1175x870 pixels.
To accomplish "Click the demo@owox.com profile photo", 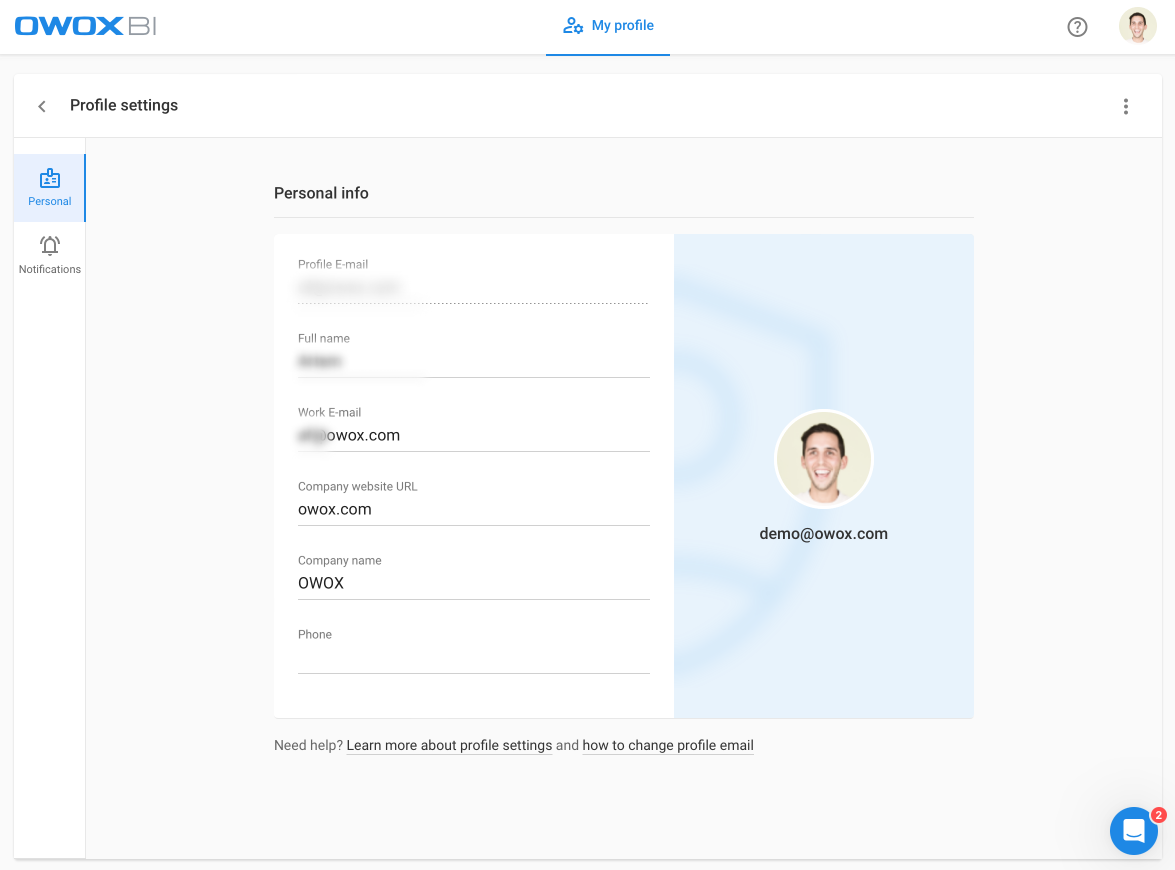I will 823,458.
